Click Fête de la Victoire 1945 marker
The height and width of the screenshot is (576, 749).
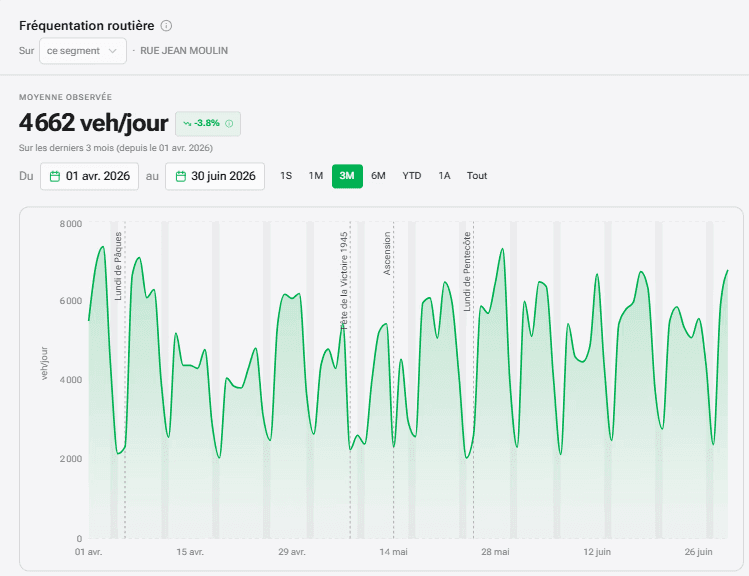pyautogui.click(x=344, y=281)
